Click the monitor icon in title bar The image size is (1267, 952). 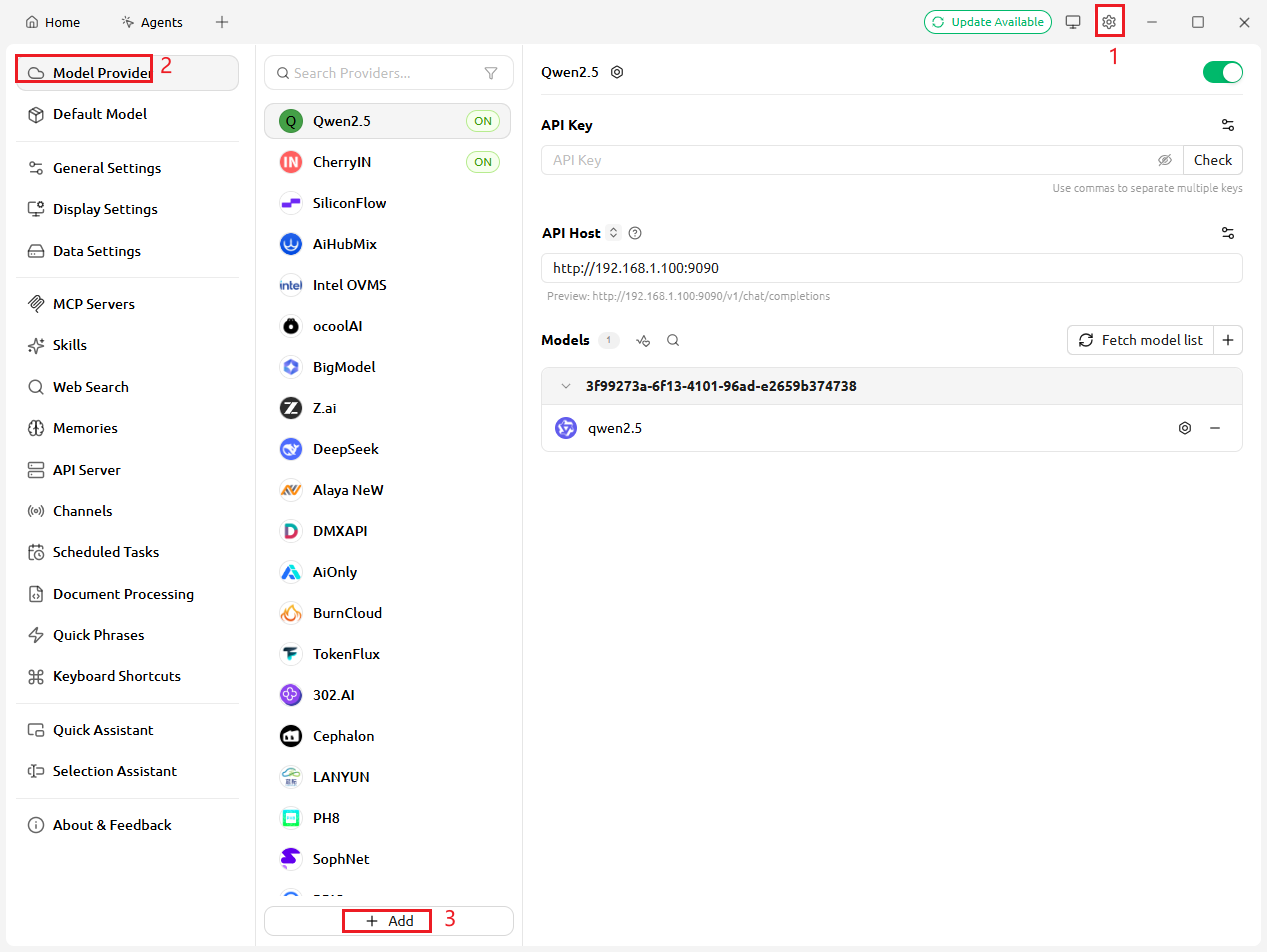(1073, 22)
